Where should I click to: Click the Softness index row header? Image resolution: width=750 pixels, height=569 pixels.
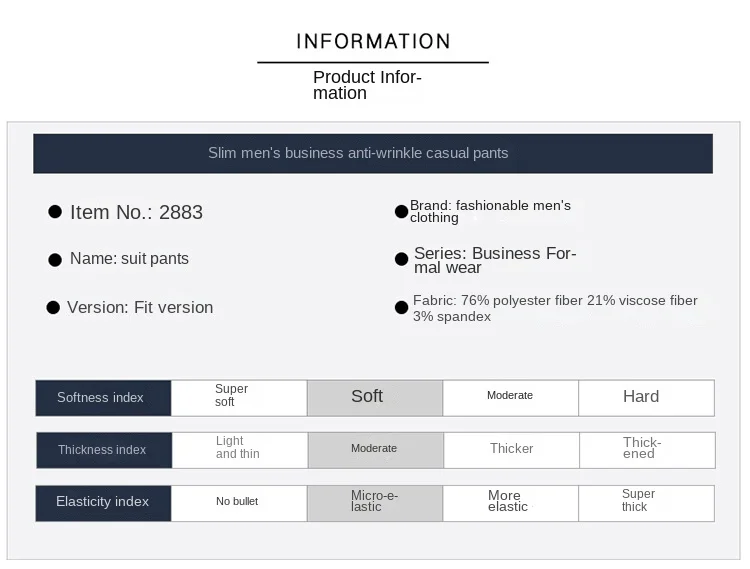pyautogui.click(x=103, y=398)
